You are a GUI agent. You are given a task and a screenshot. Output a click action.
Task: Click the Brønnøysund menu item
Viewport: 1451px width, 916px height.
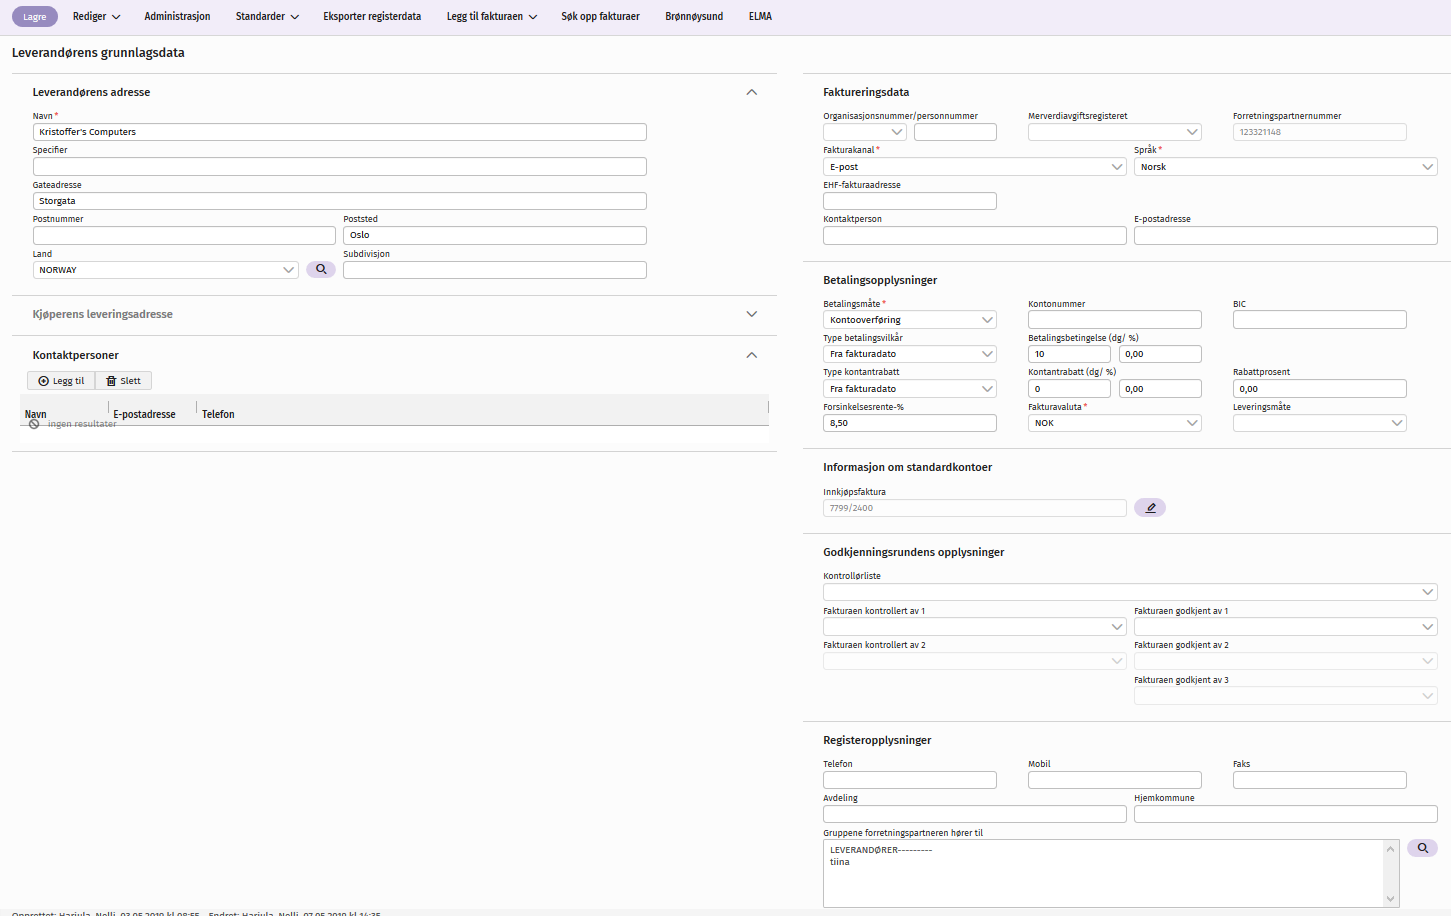694,17
